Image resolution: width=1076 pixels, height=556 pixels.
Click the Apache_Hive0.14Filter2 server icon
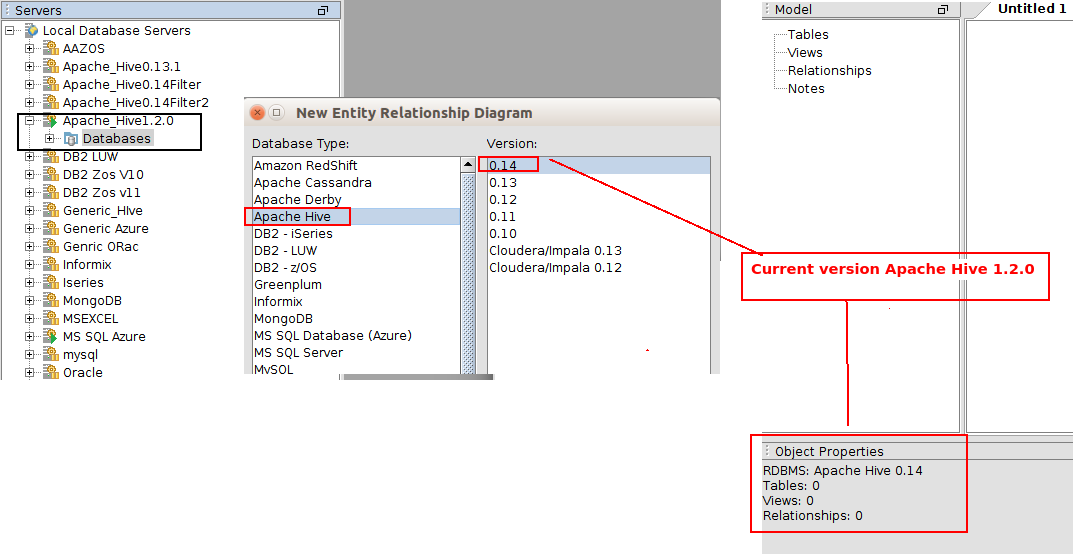click(x=51, y=102)
